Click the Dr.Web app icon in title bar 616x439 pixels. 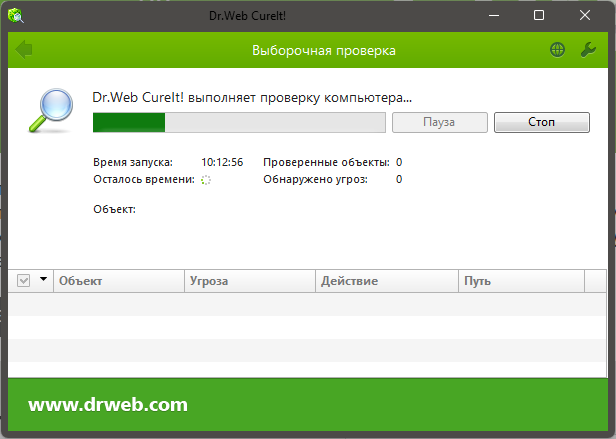(18, 15)
